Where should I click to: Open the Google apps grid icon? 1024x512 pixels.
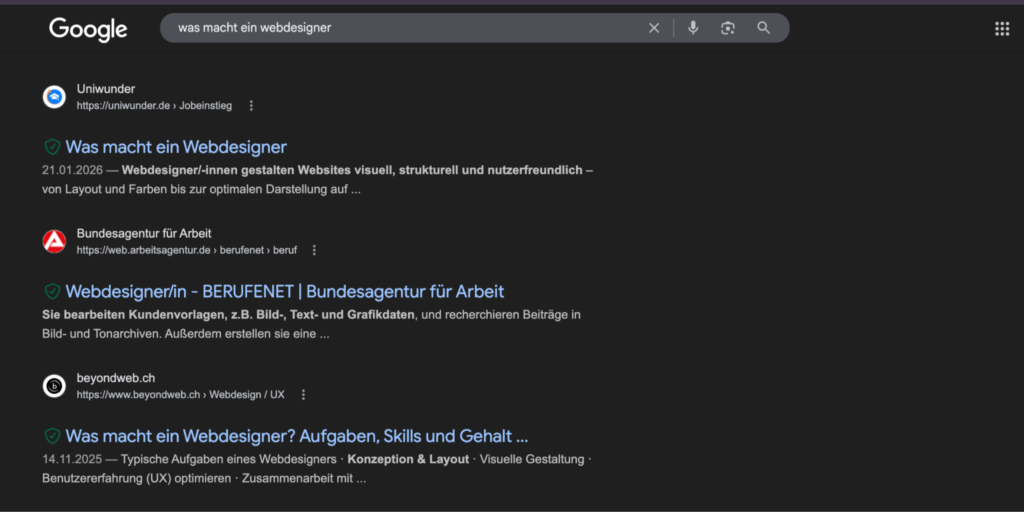[x=1002, y=29]
